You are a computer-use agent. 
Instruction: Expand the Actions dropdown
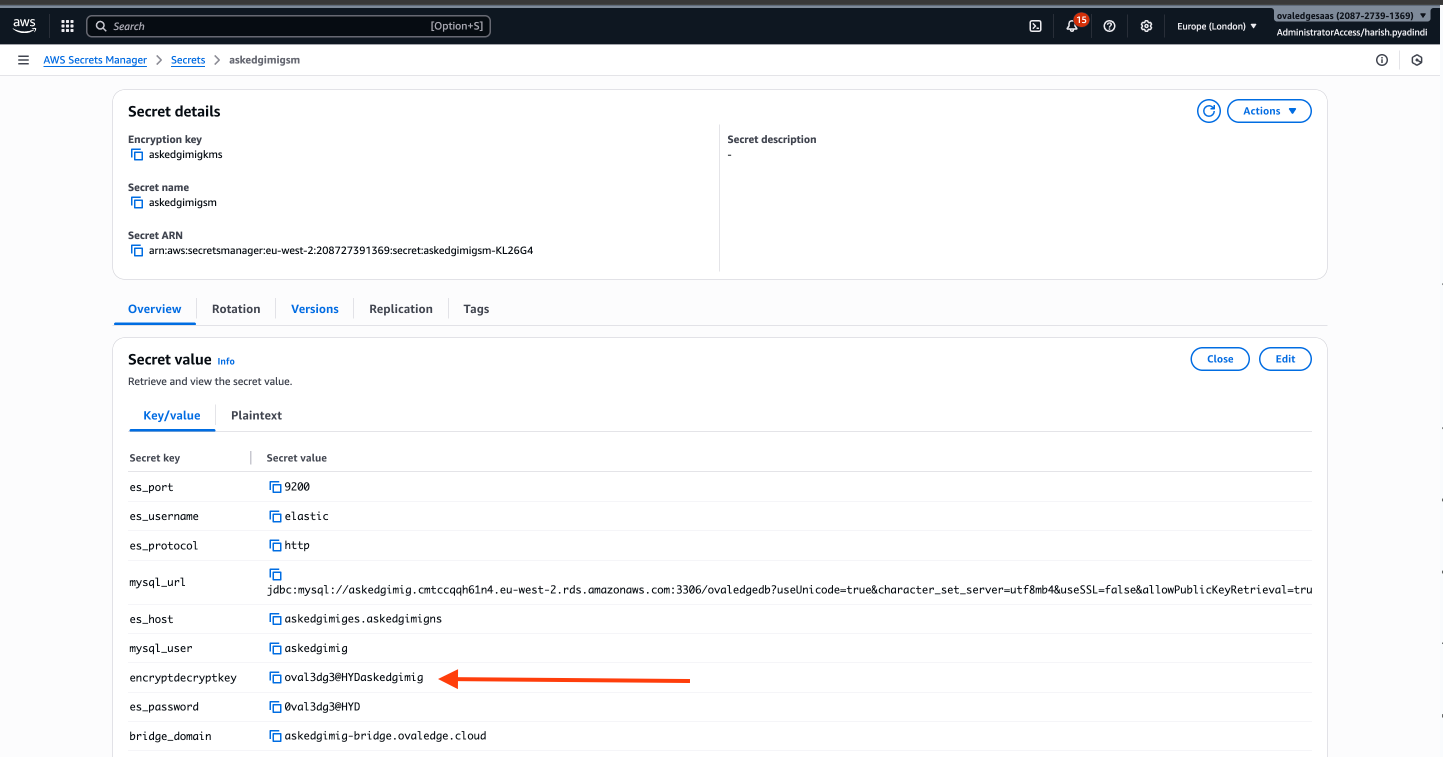[1269, 111]
